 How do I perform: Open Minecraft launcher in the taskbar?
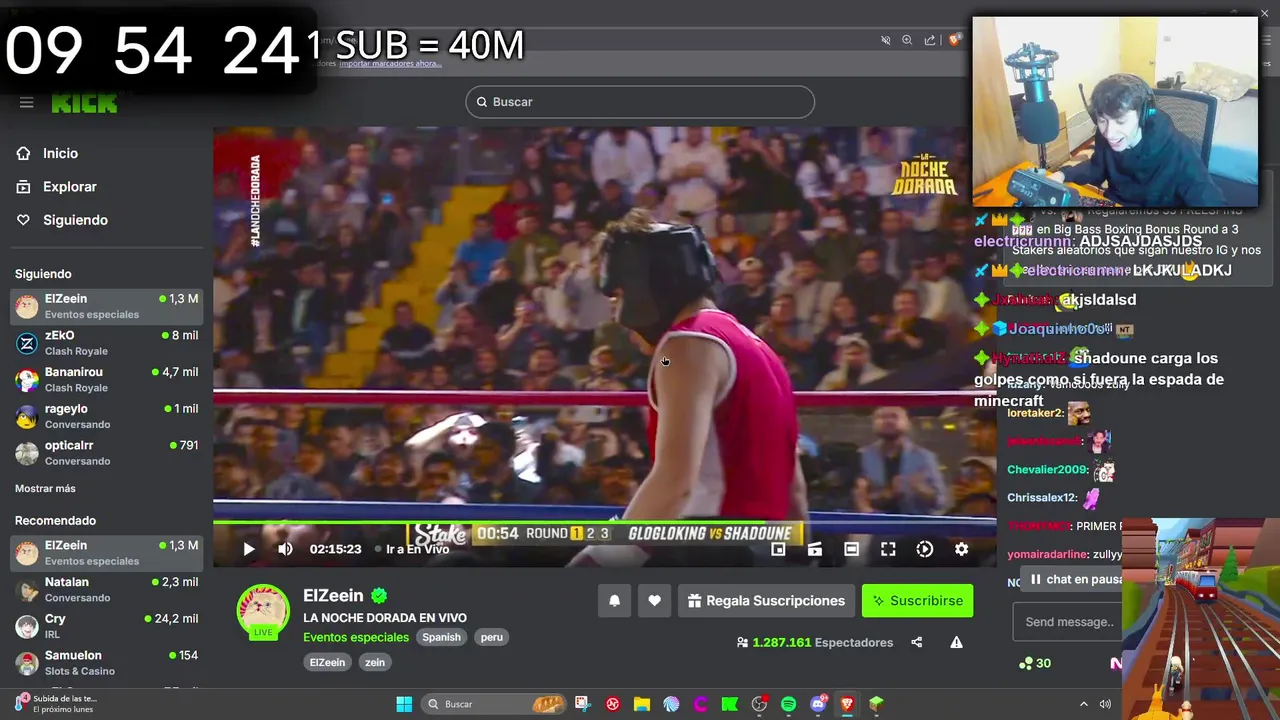pyautogui.click(x=876, y=704)
